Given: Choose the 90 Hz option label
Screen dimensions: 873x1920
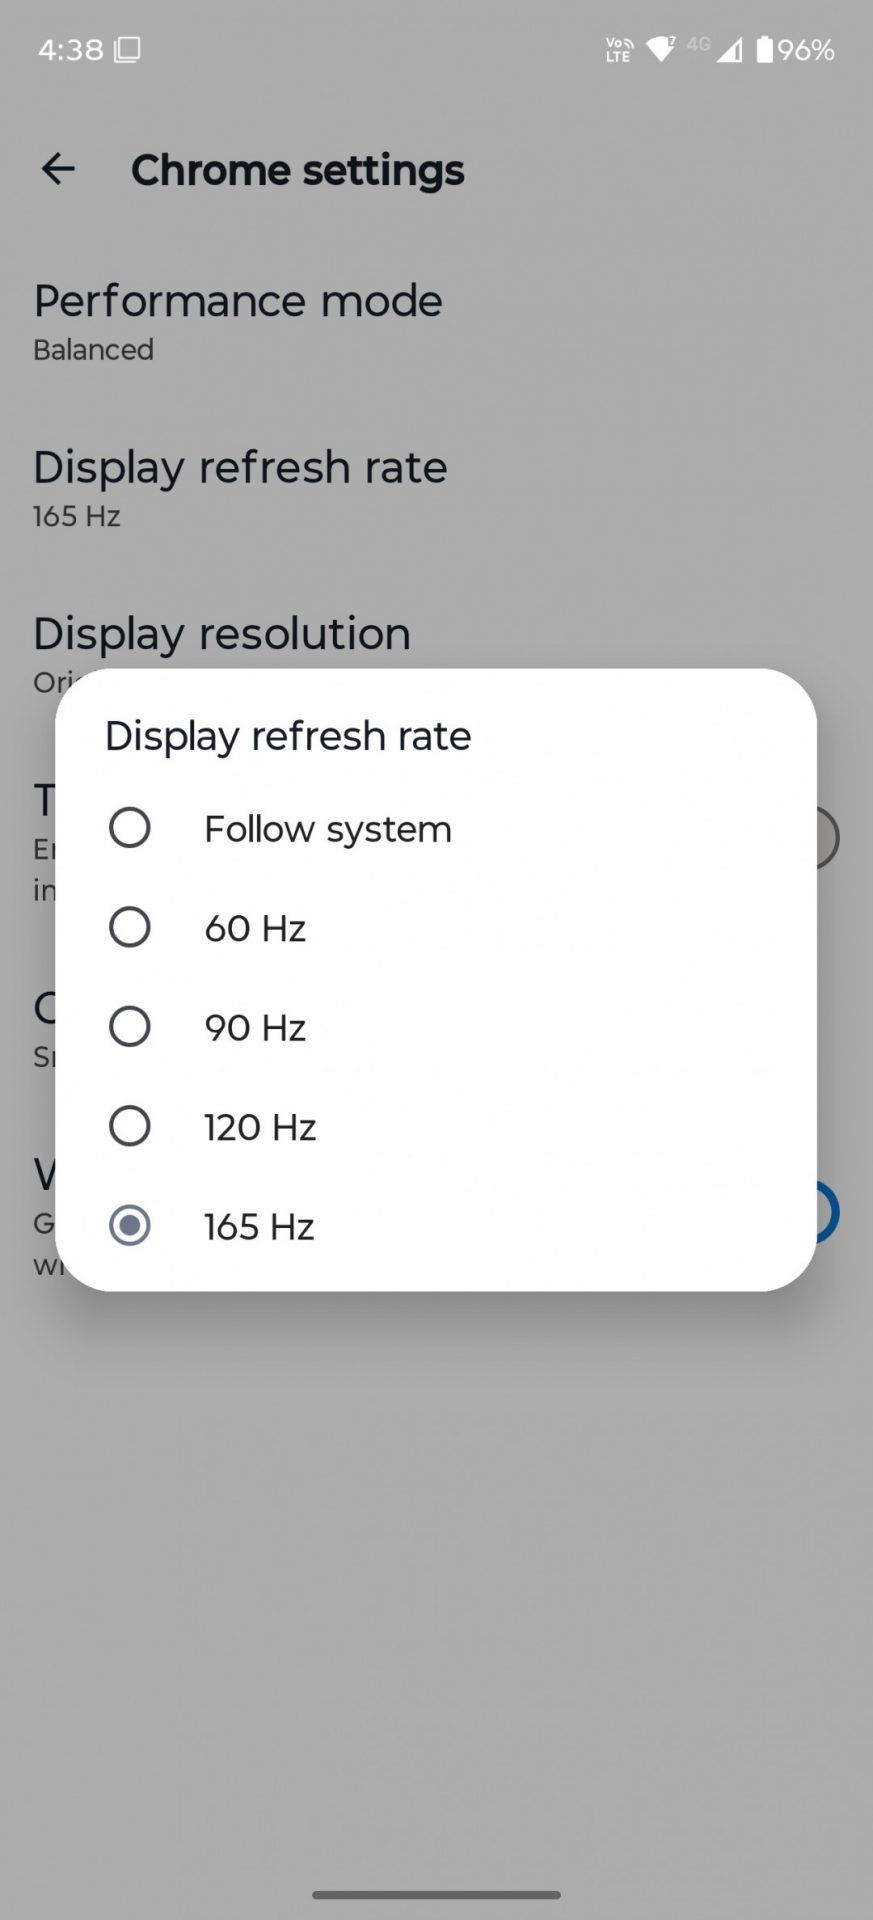Looking at the screenshot, I should click(255, 1028).
